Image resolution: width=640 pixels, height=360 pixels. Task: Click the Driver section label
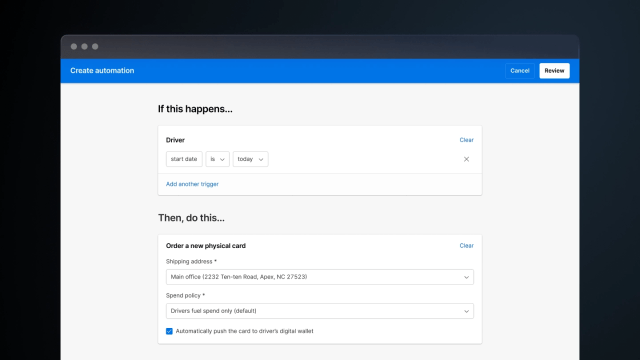coord(175,140)
